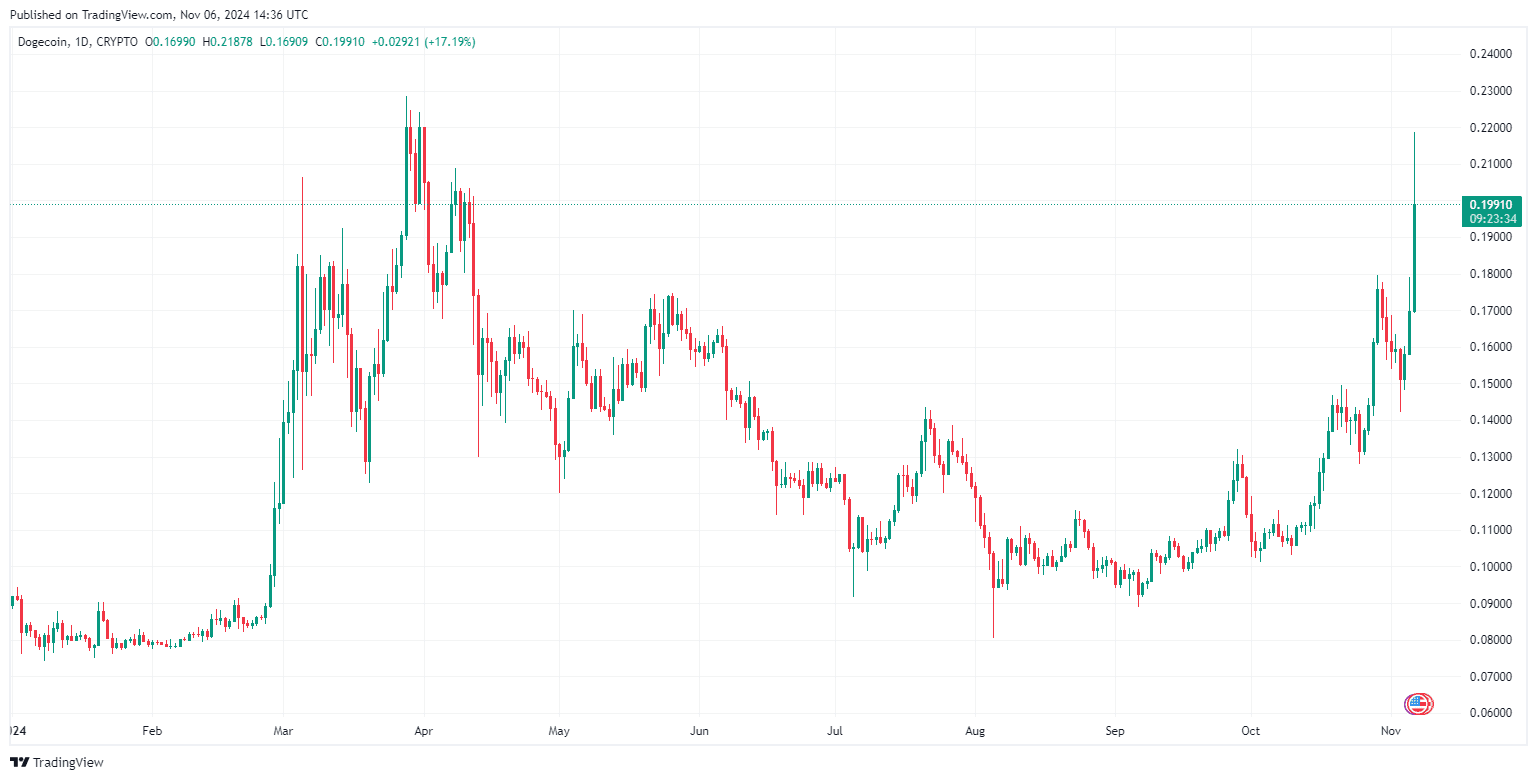Click the 0.06000 price axis label
This screenshot has height=780, width=1537.
[1491, 713]
